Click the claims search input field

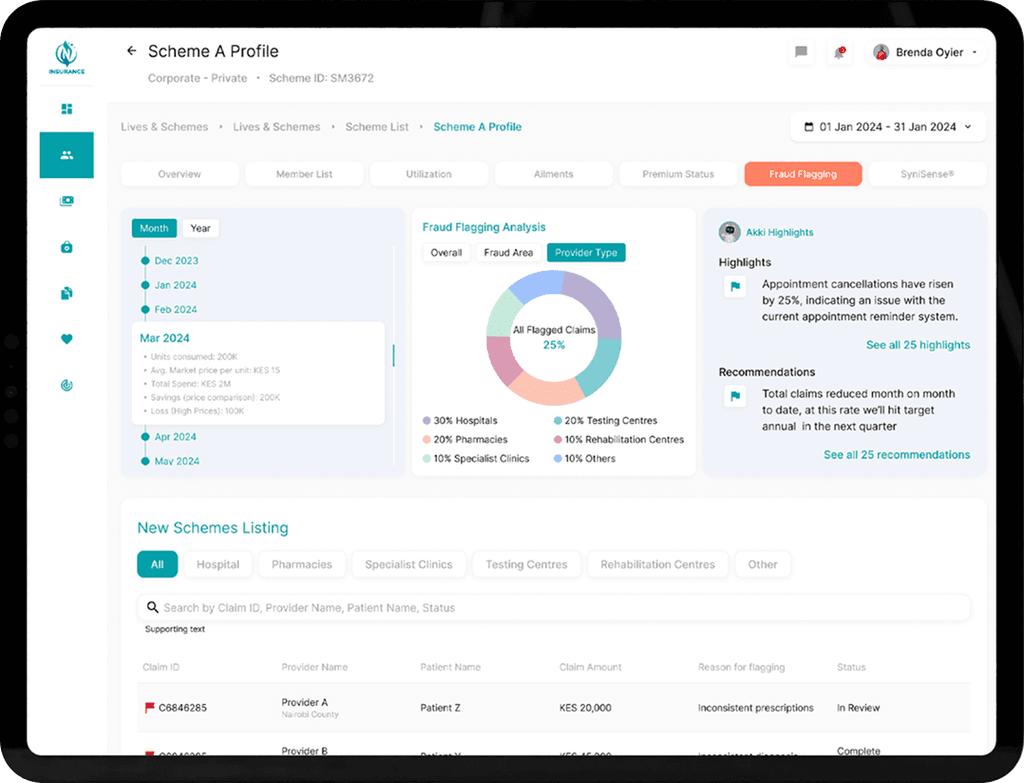tap(554, 607)
